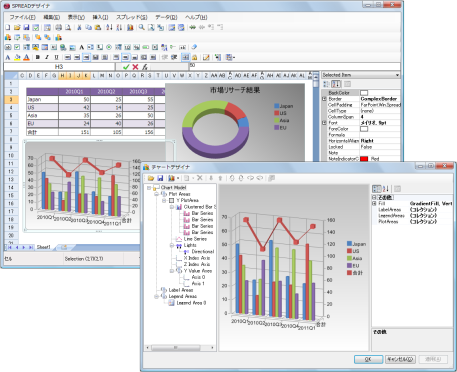Image resolution: width=457 pixels, height=372 pixels.
Task: Click the delete X icon in Chart Designer toolbar
Action: click(x=200, y=178)
